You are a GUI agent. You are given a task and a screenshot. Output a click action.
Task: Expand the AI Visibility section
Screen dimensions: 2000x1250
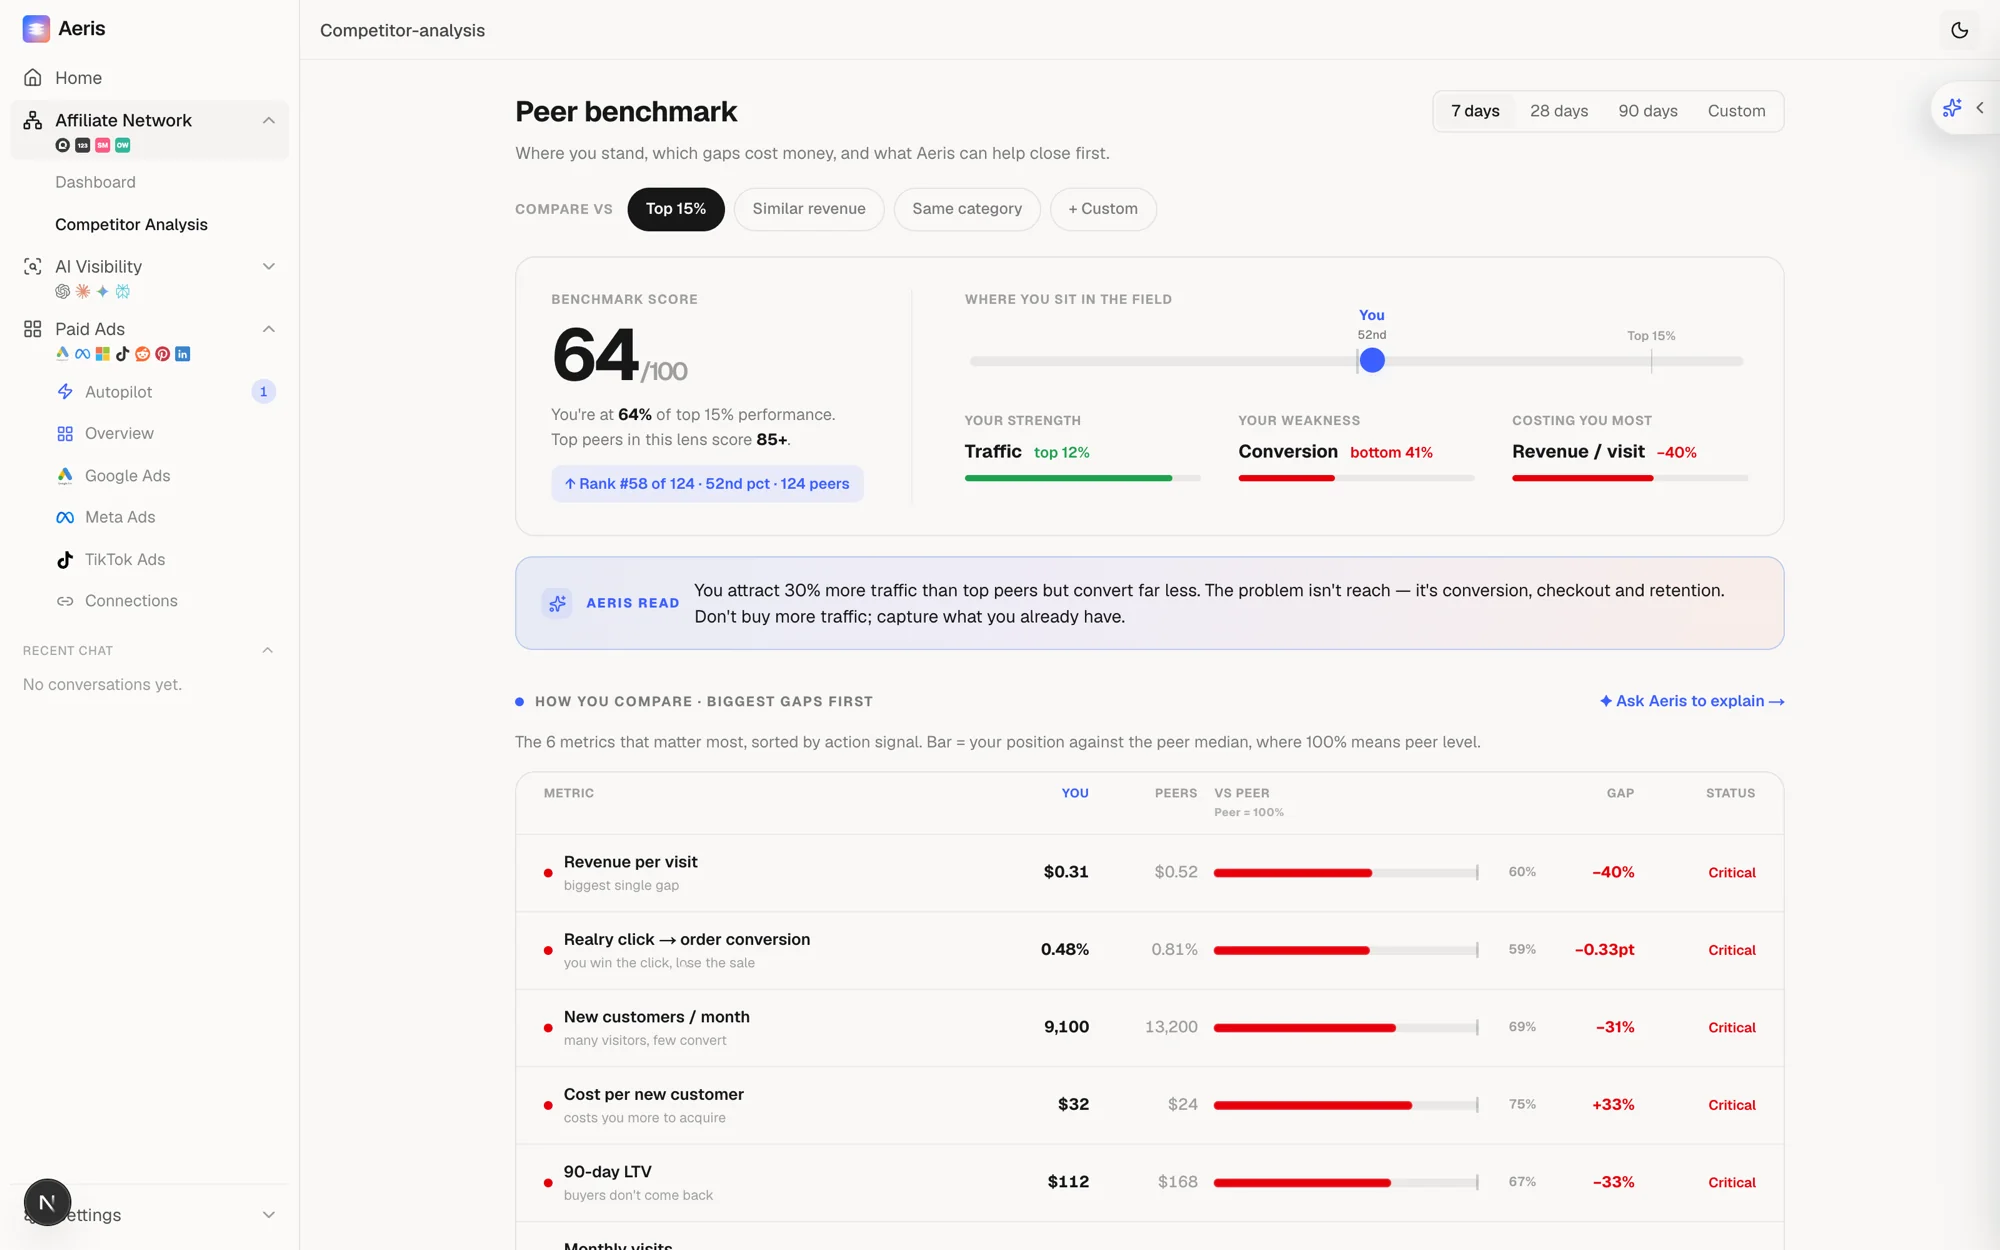tap(268, 266)
